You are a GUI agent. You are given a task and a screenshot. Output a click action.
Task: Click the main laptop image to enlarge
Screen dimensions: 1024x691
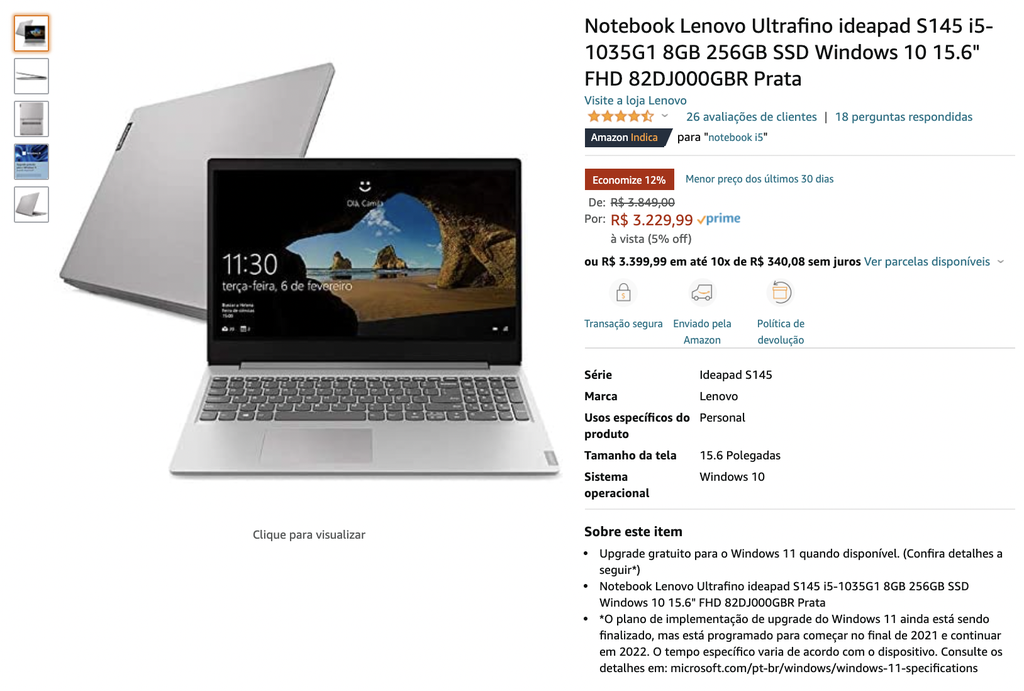(x=310, y=271)
